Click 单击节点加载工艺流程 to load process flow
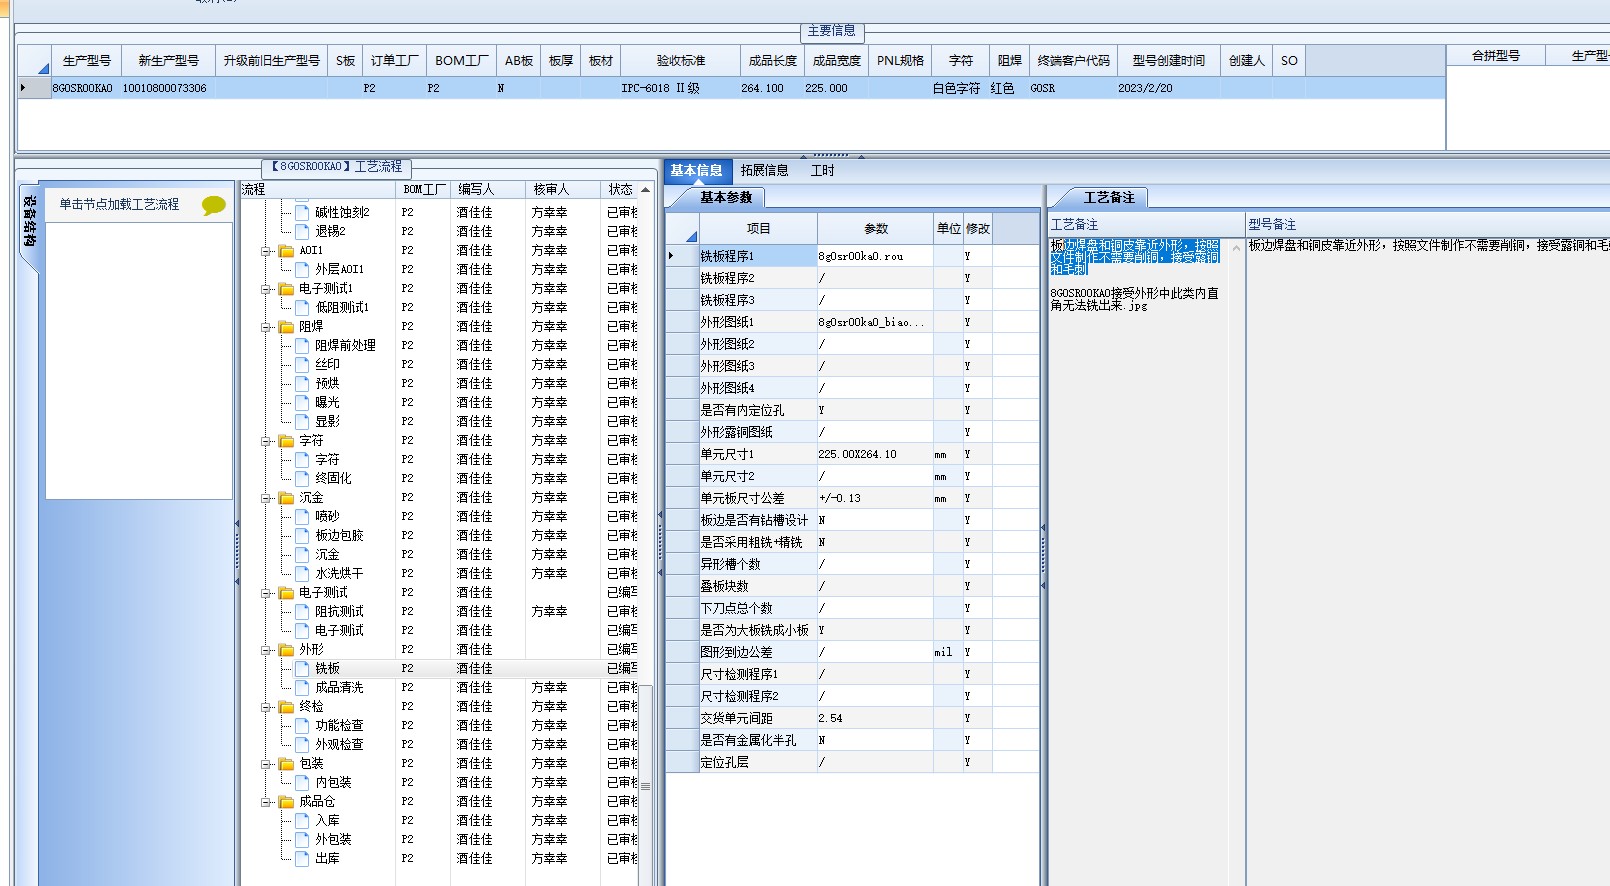 119,204
